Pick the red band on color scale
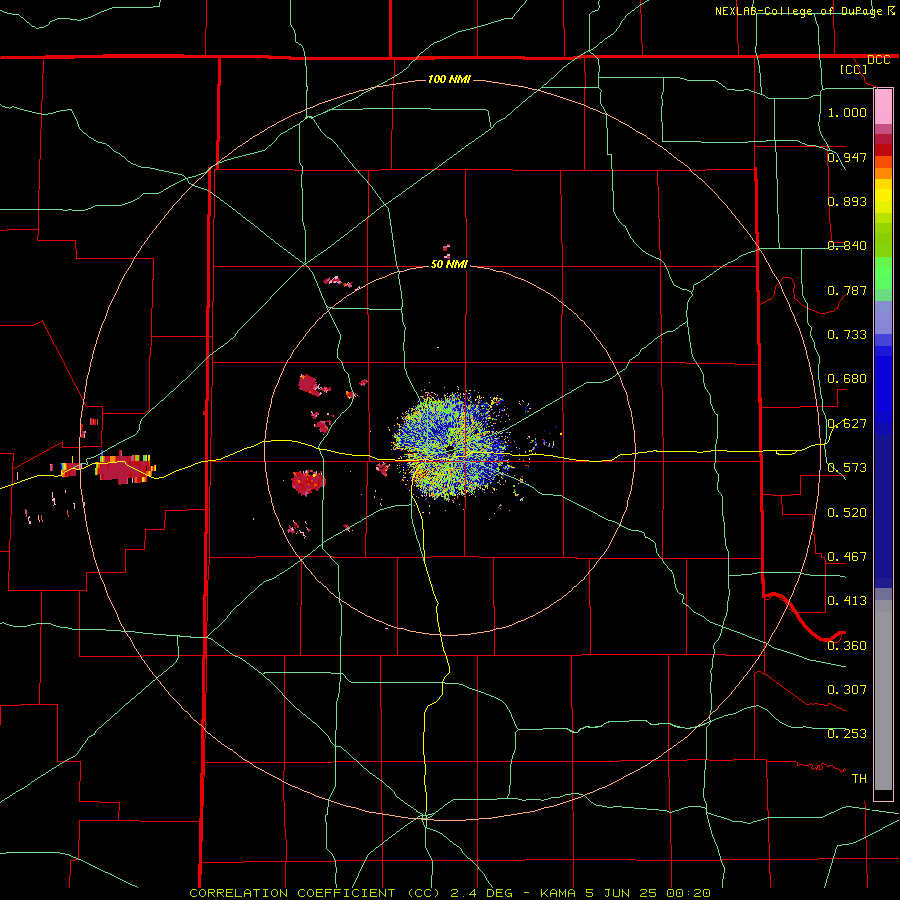 (883, 149)
